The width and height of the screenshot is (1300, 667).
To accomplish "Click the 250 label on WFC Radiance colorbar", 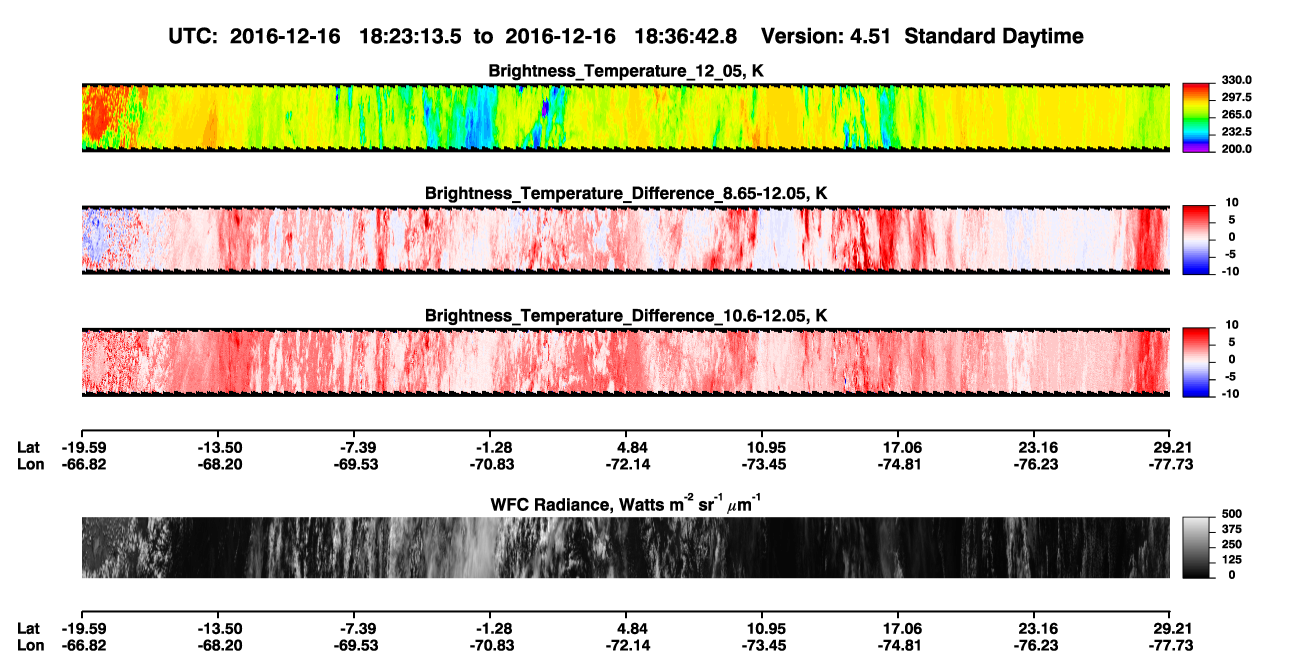I will pos(1232,544).
